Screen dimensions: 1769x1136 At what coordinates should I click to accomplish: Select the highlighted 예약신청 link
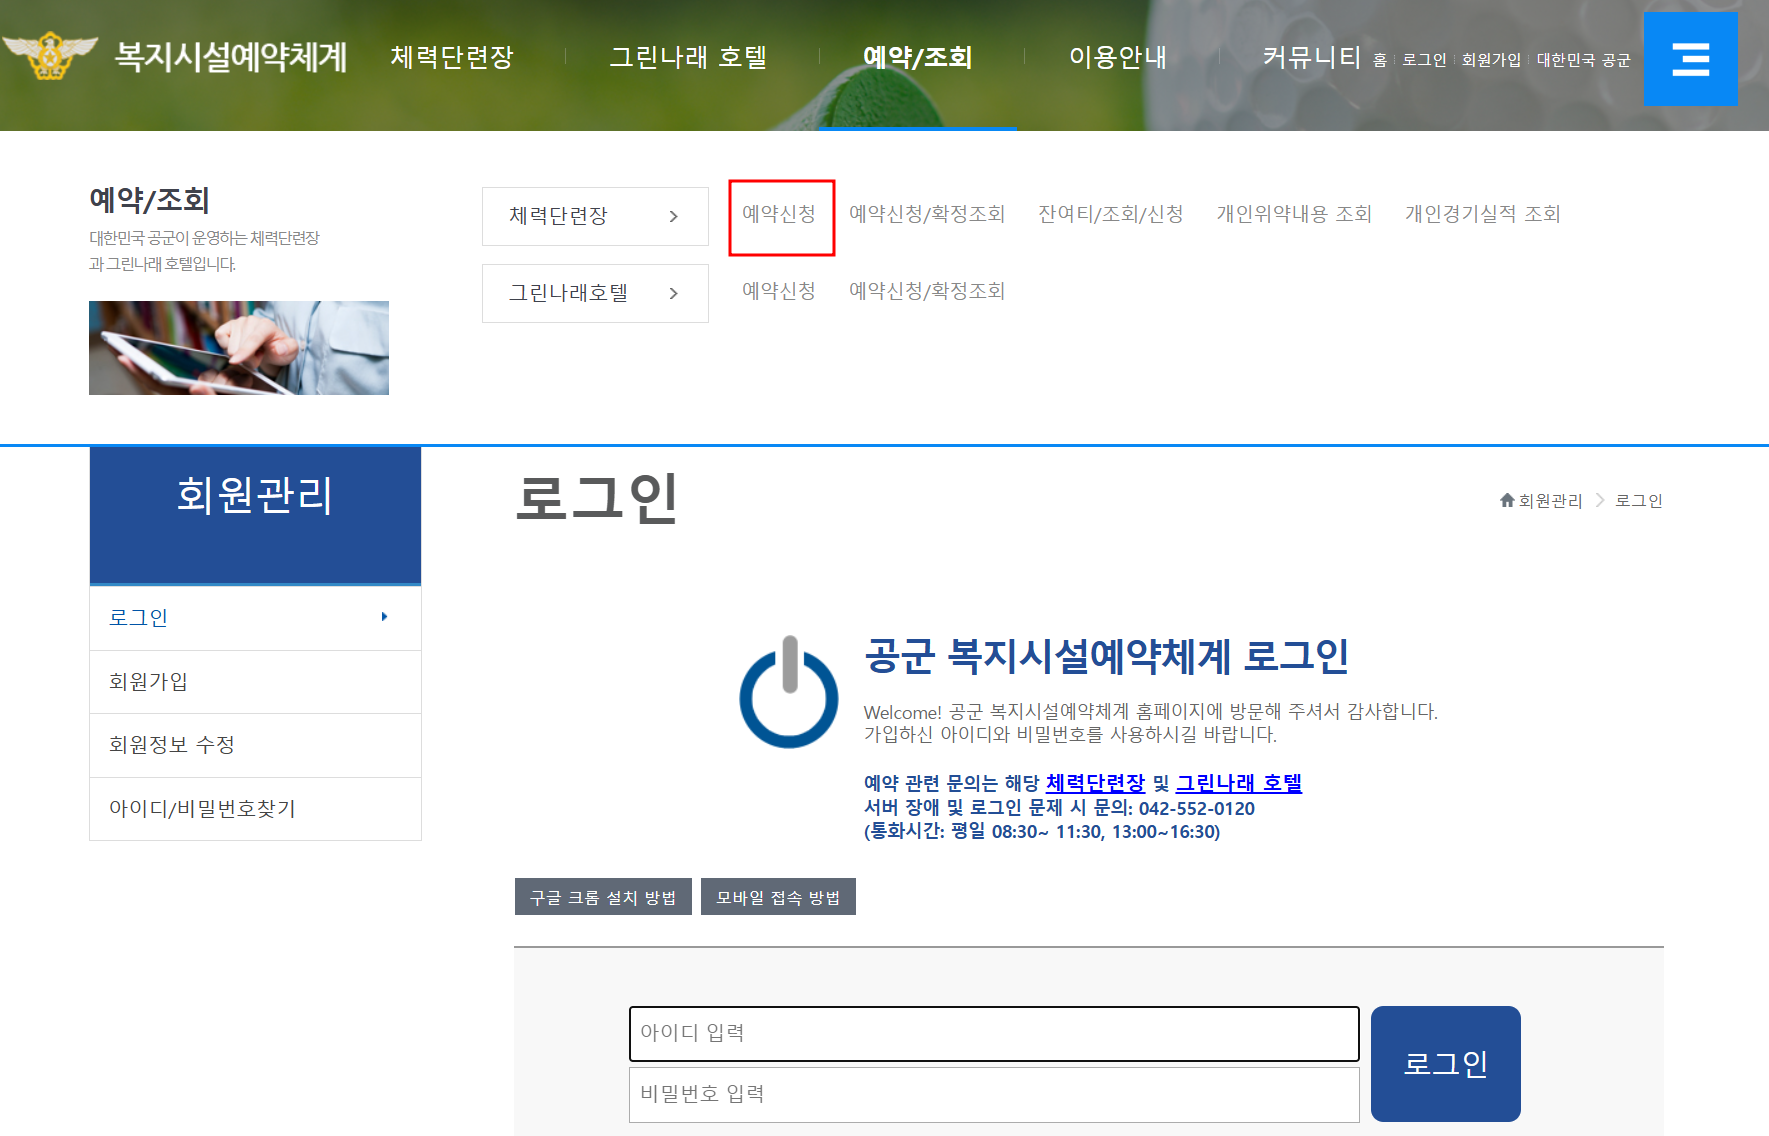[x=781, y=213]
